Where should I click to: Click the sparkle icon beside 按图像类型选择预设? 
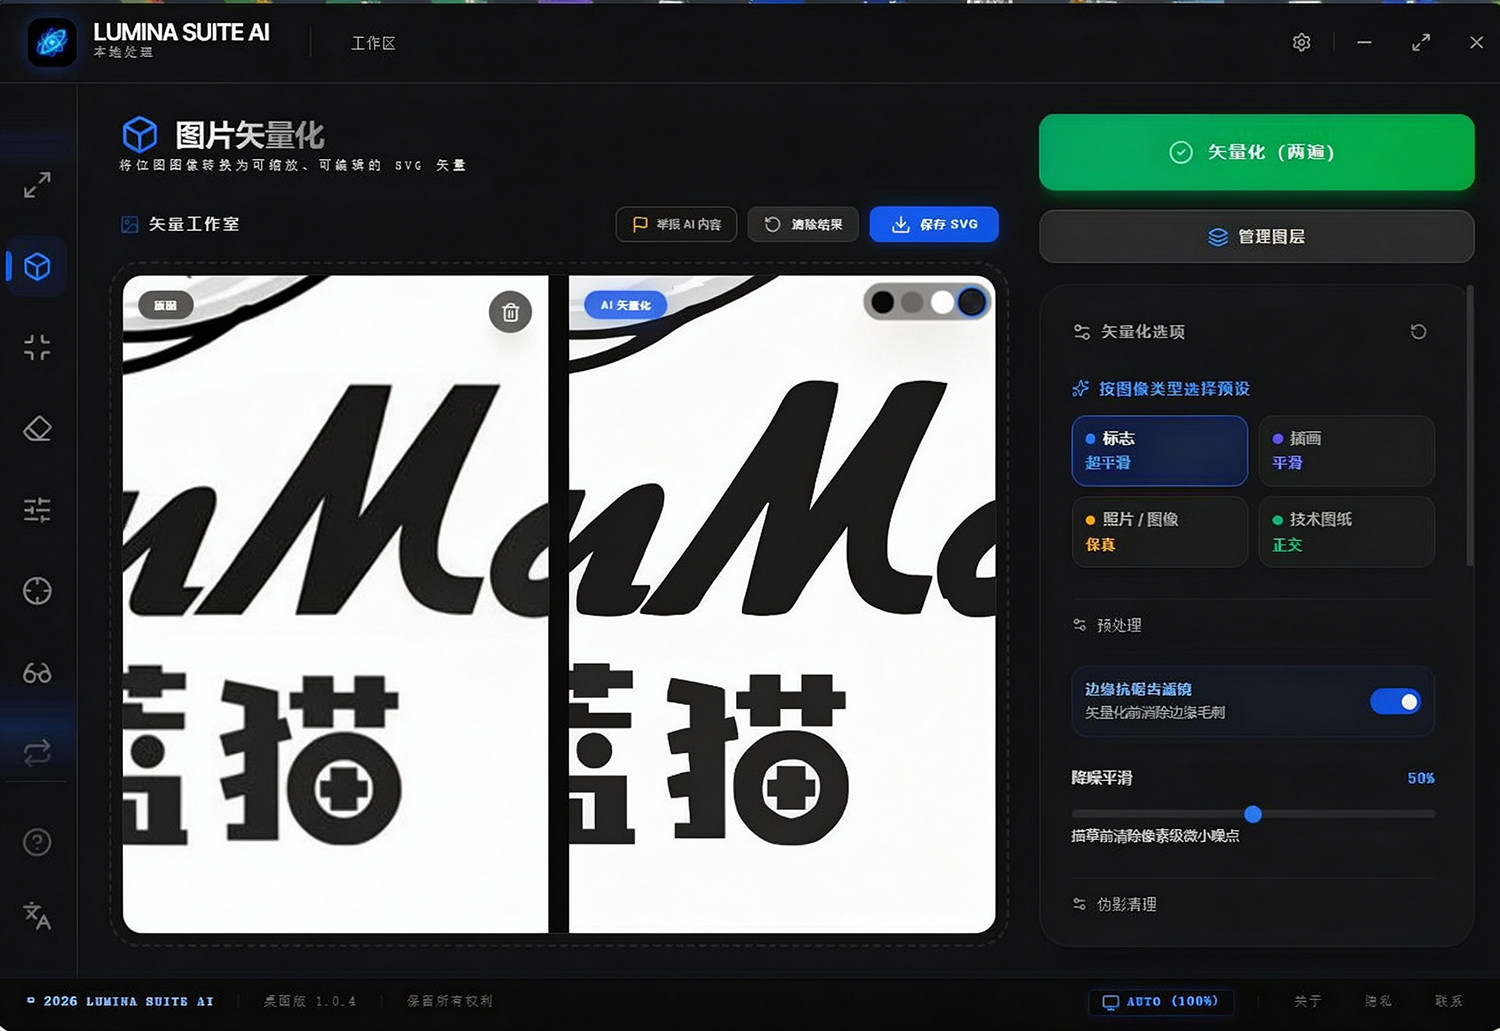click(x=1080, y=388)
